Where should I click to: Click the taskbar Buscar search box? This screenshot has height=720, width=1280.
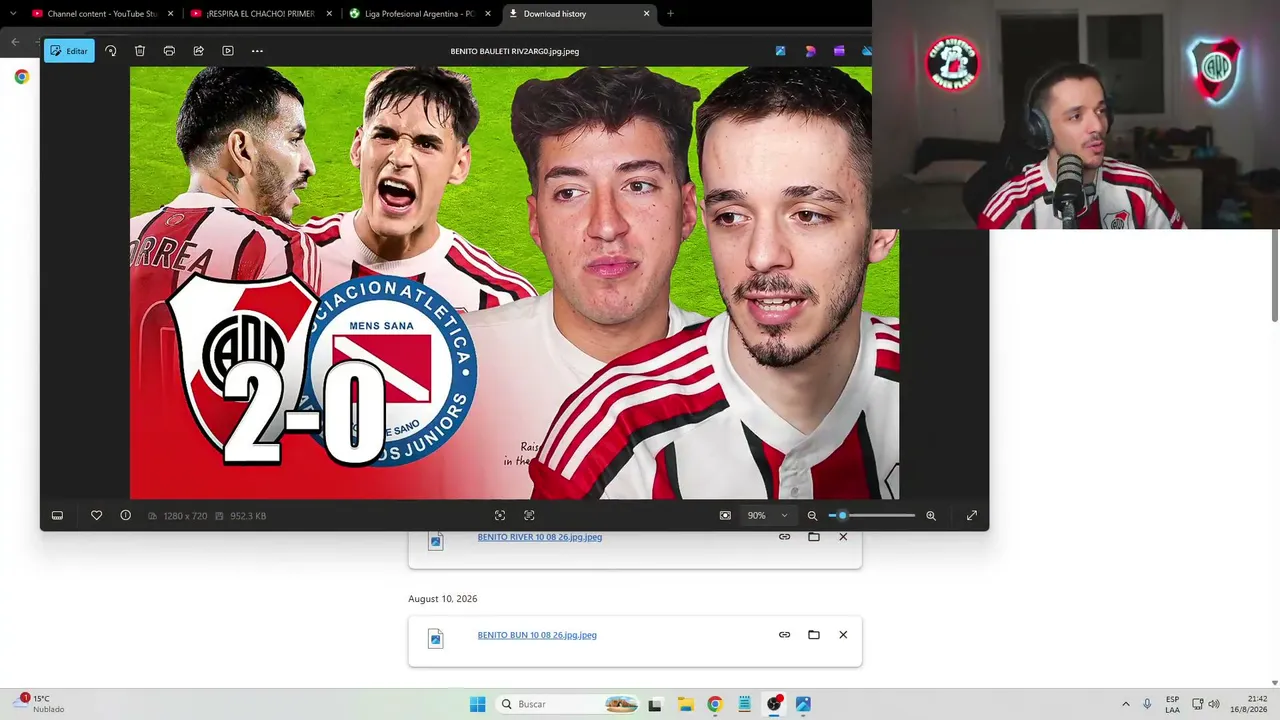point(568,704)
